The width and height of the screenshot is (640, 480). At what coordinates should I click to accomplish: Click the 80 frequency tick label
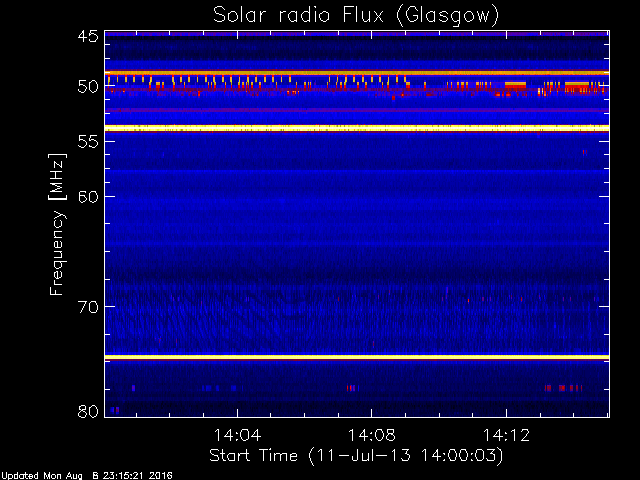pos(88,411)
